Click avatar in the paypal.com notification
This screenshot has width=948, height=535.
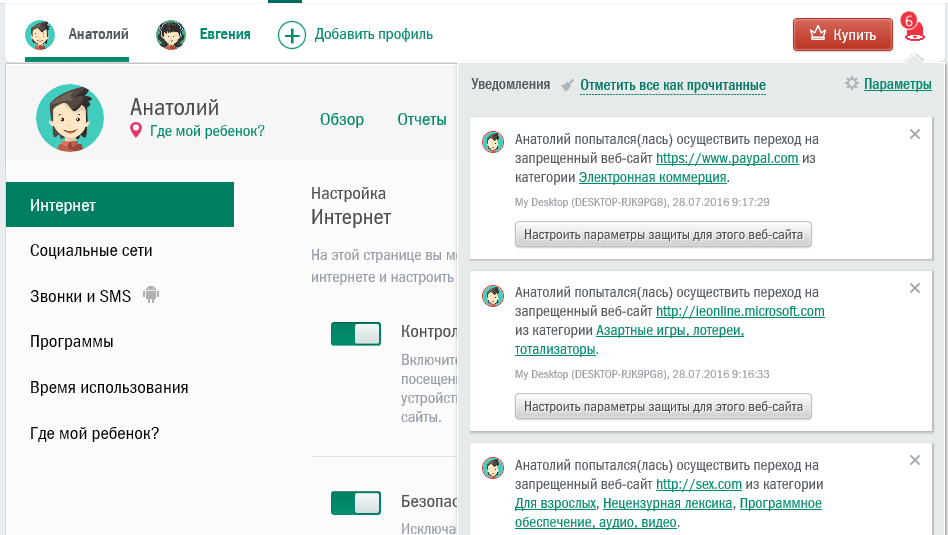click(x=493, y=142)
